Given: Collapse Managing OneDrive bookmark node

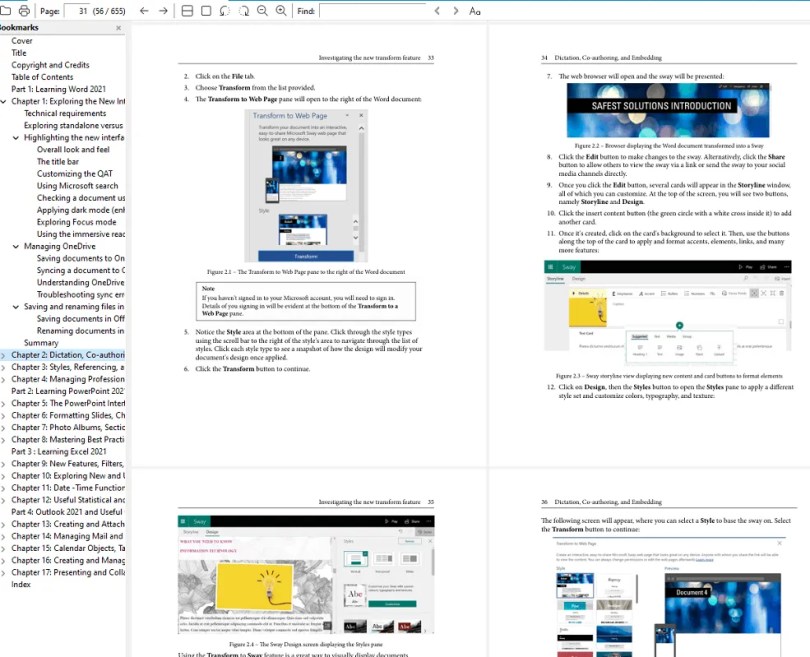Looking at the screenshot, I should point(15,246).
